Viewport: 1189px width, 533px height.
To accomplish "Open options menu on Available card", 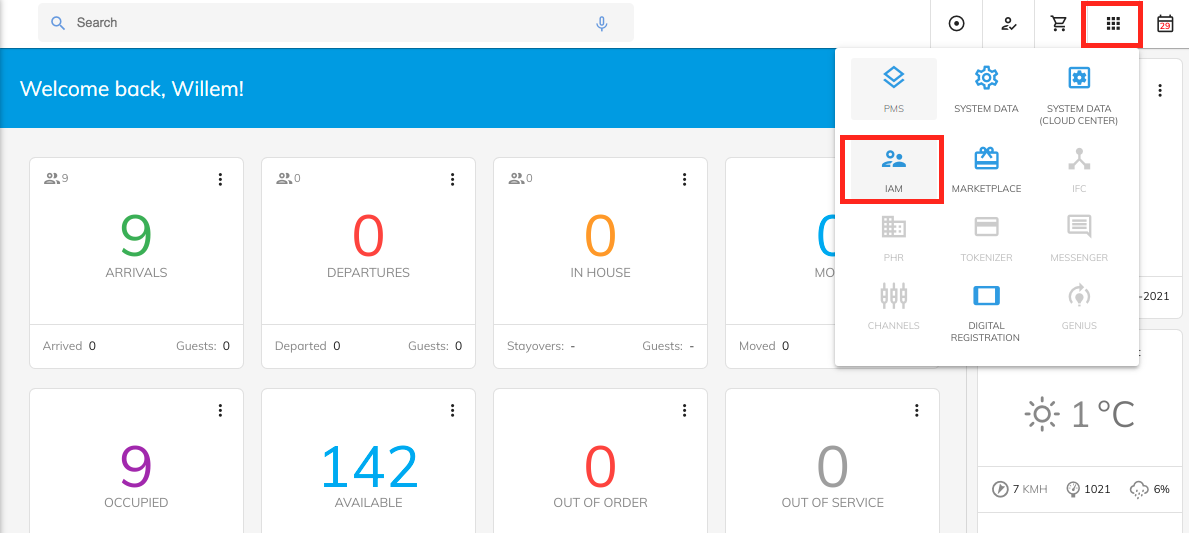I will click(x=453, y=410).
